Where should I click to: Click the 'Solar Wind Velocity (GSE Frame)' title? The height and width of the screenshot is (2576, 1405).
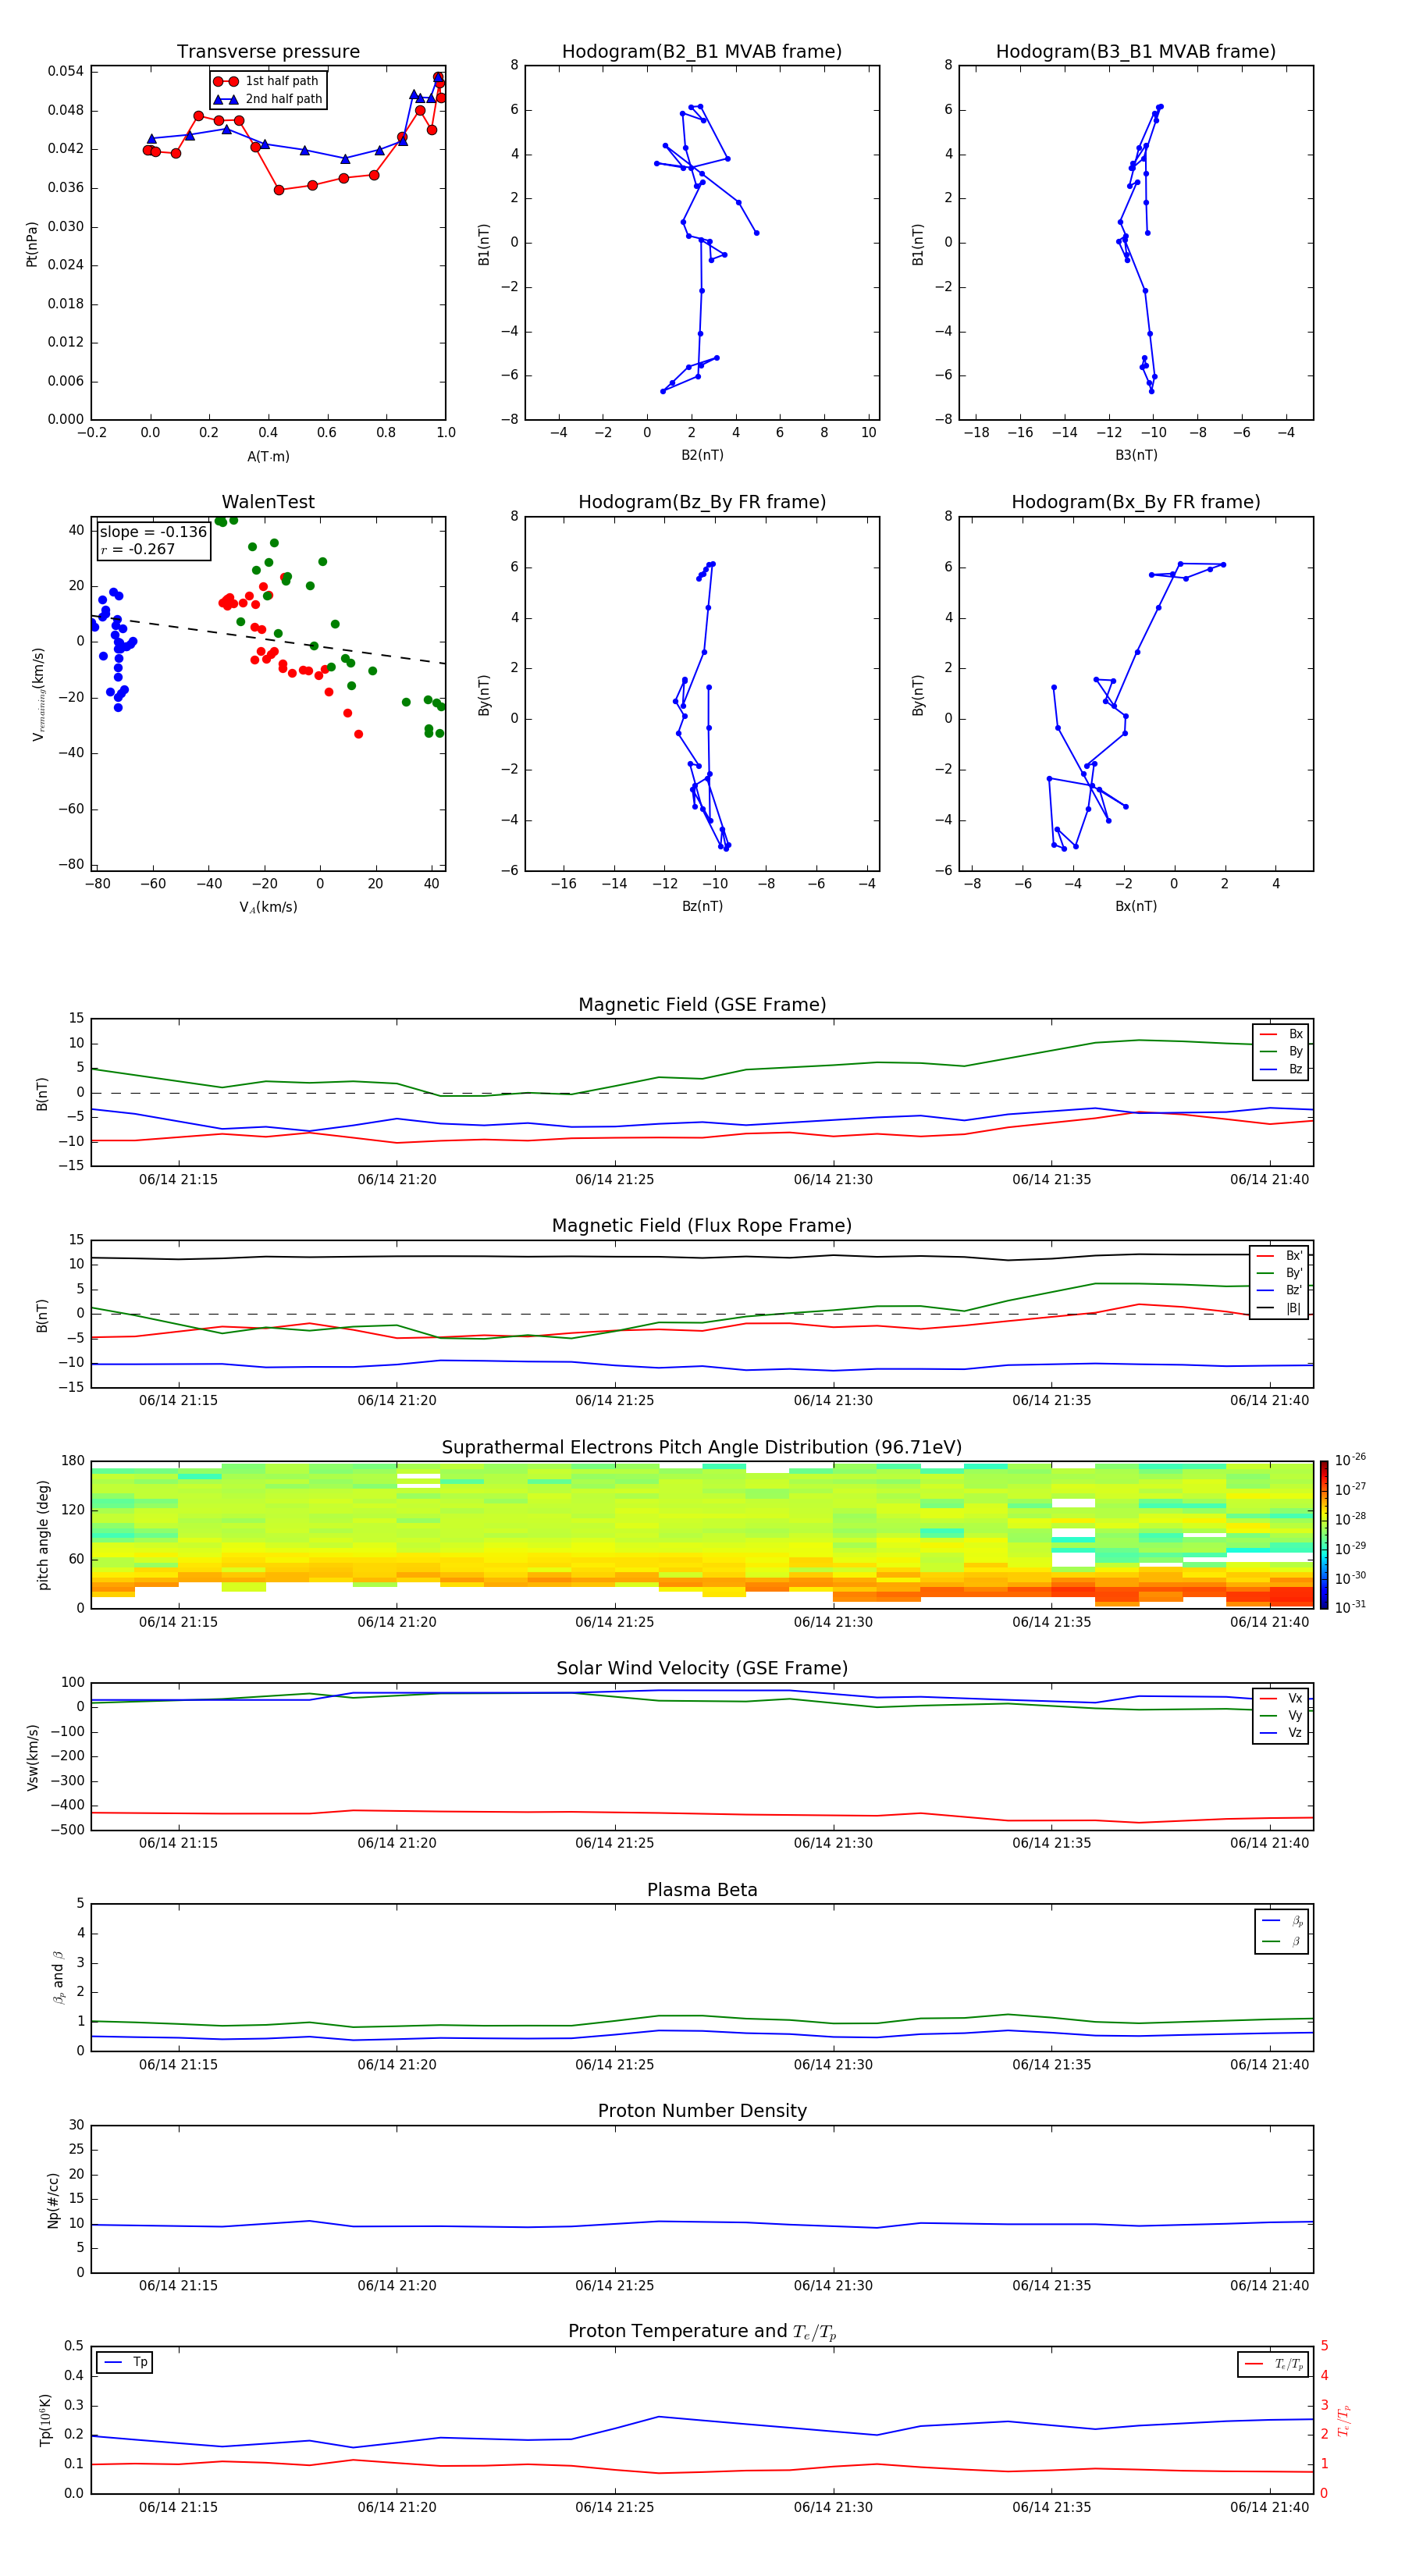tap(702, 1669)
